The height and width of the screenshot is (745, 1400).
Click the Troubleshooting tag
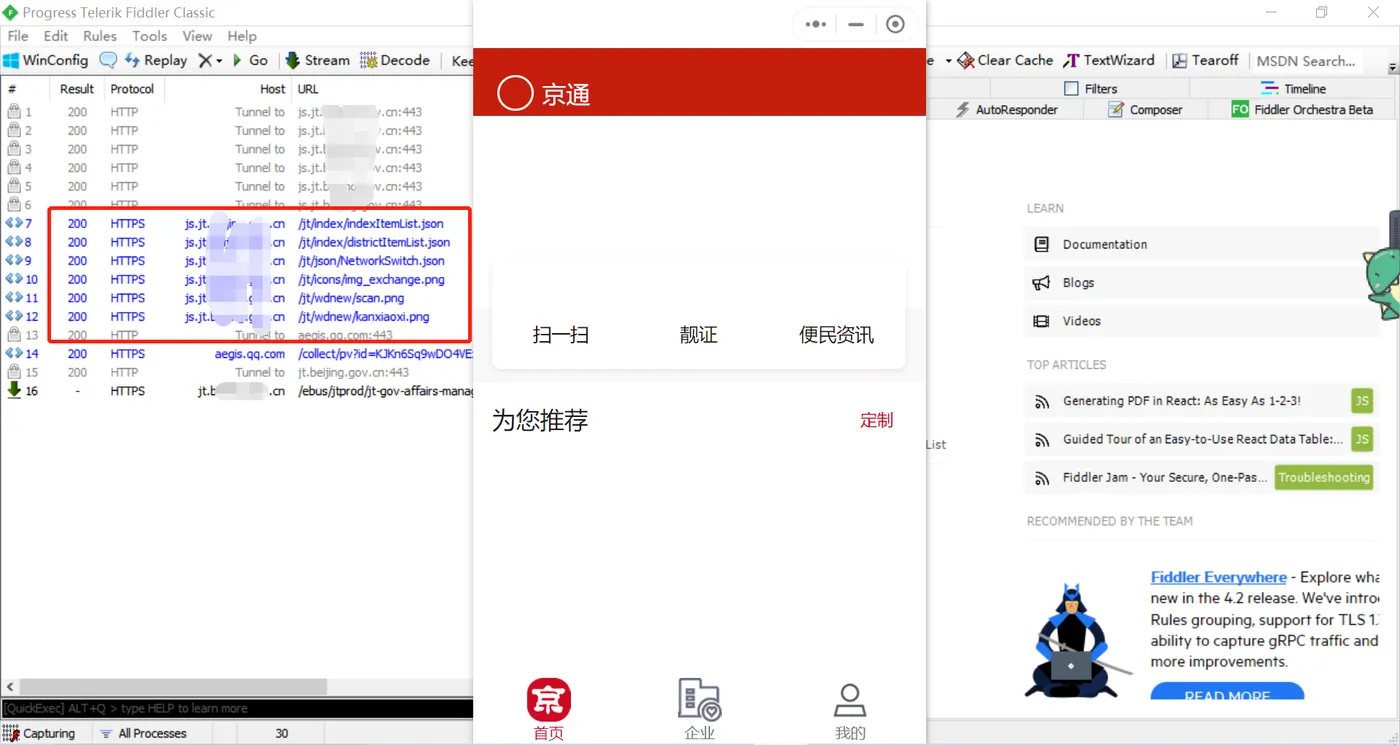(x=1324, y=477)
